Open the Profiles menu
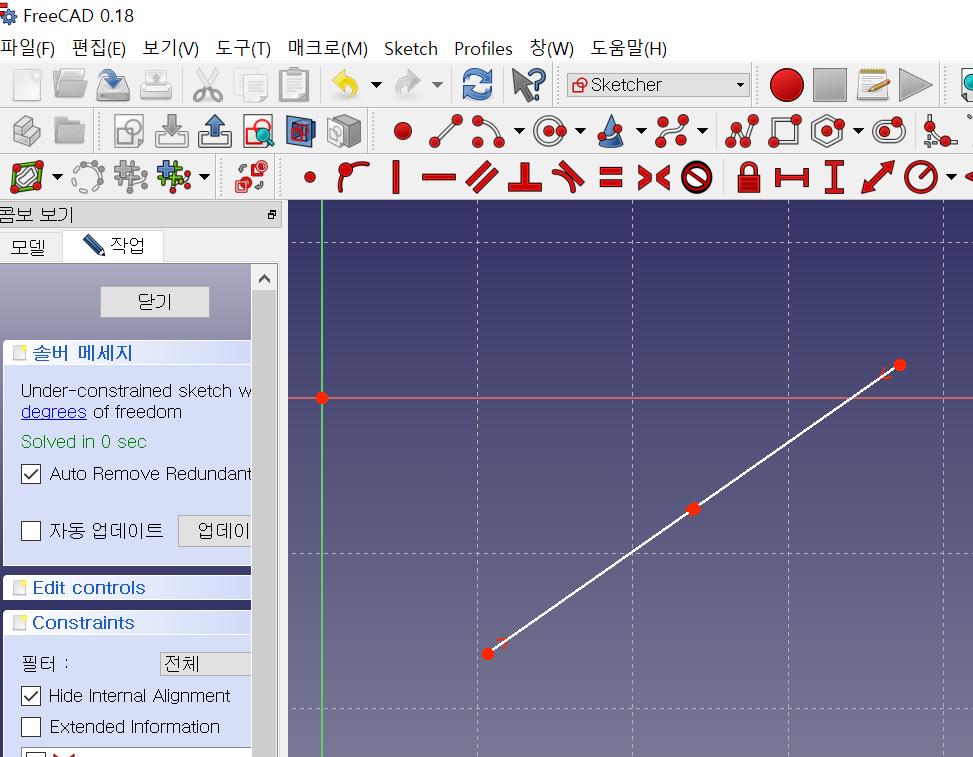 pos(483,48)
